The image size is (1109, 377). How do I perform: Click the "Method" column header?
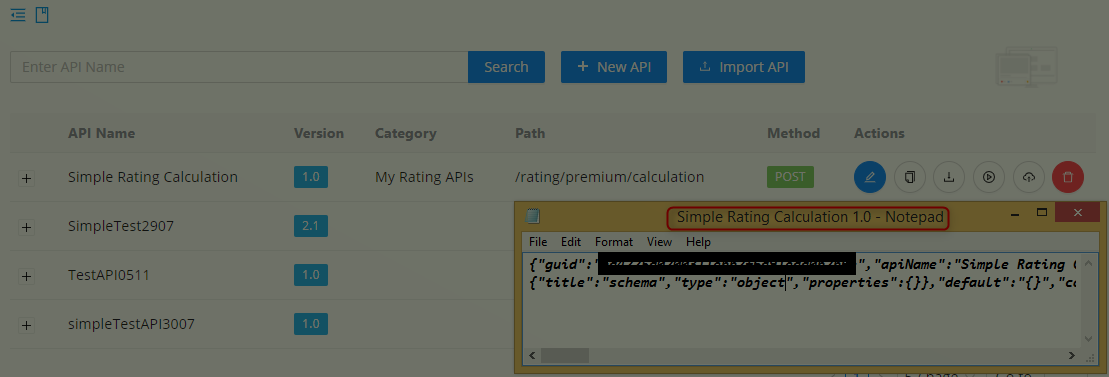pos(794,133)
